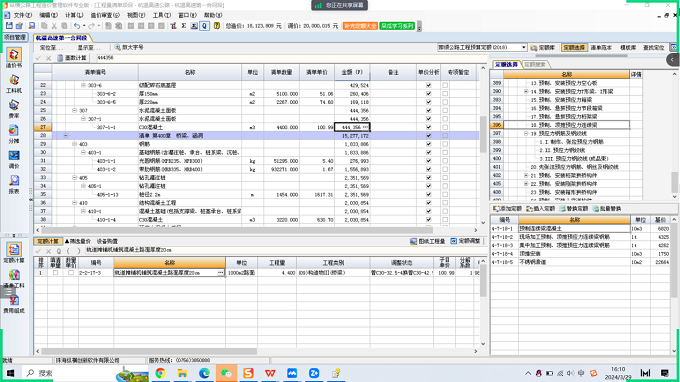Open File Explorer from the taskbar
680x382 pixels.
pos(182,373)
